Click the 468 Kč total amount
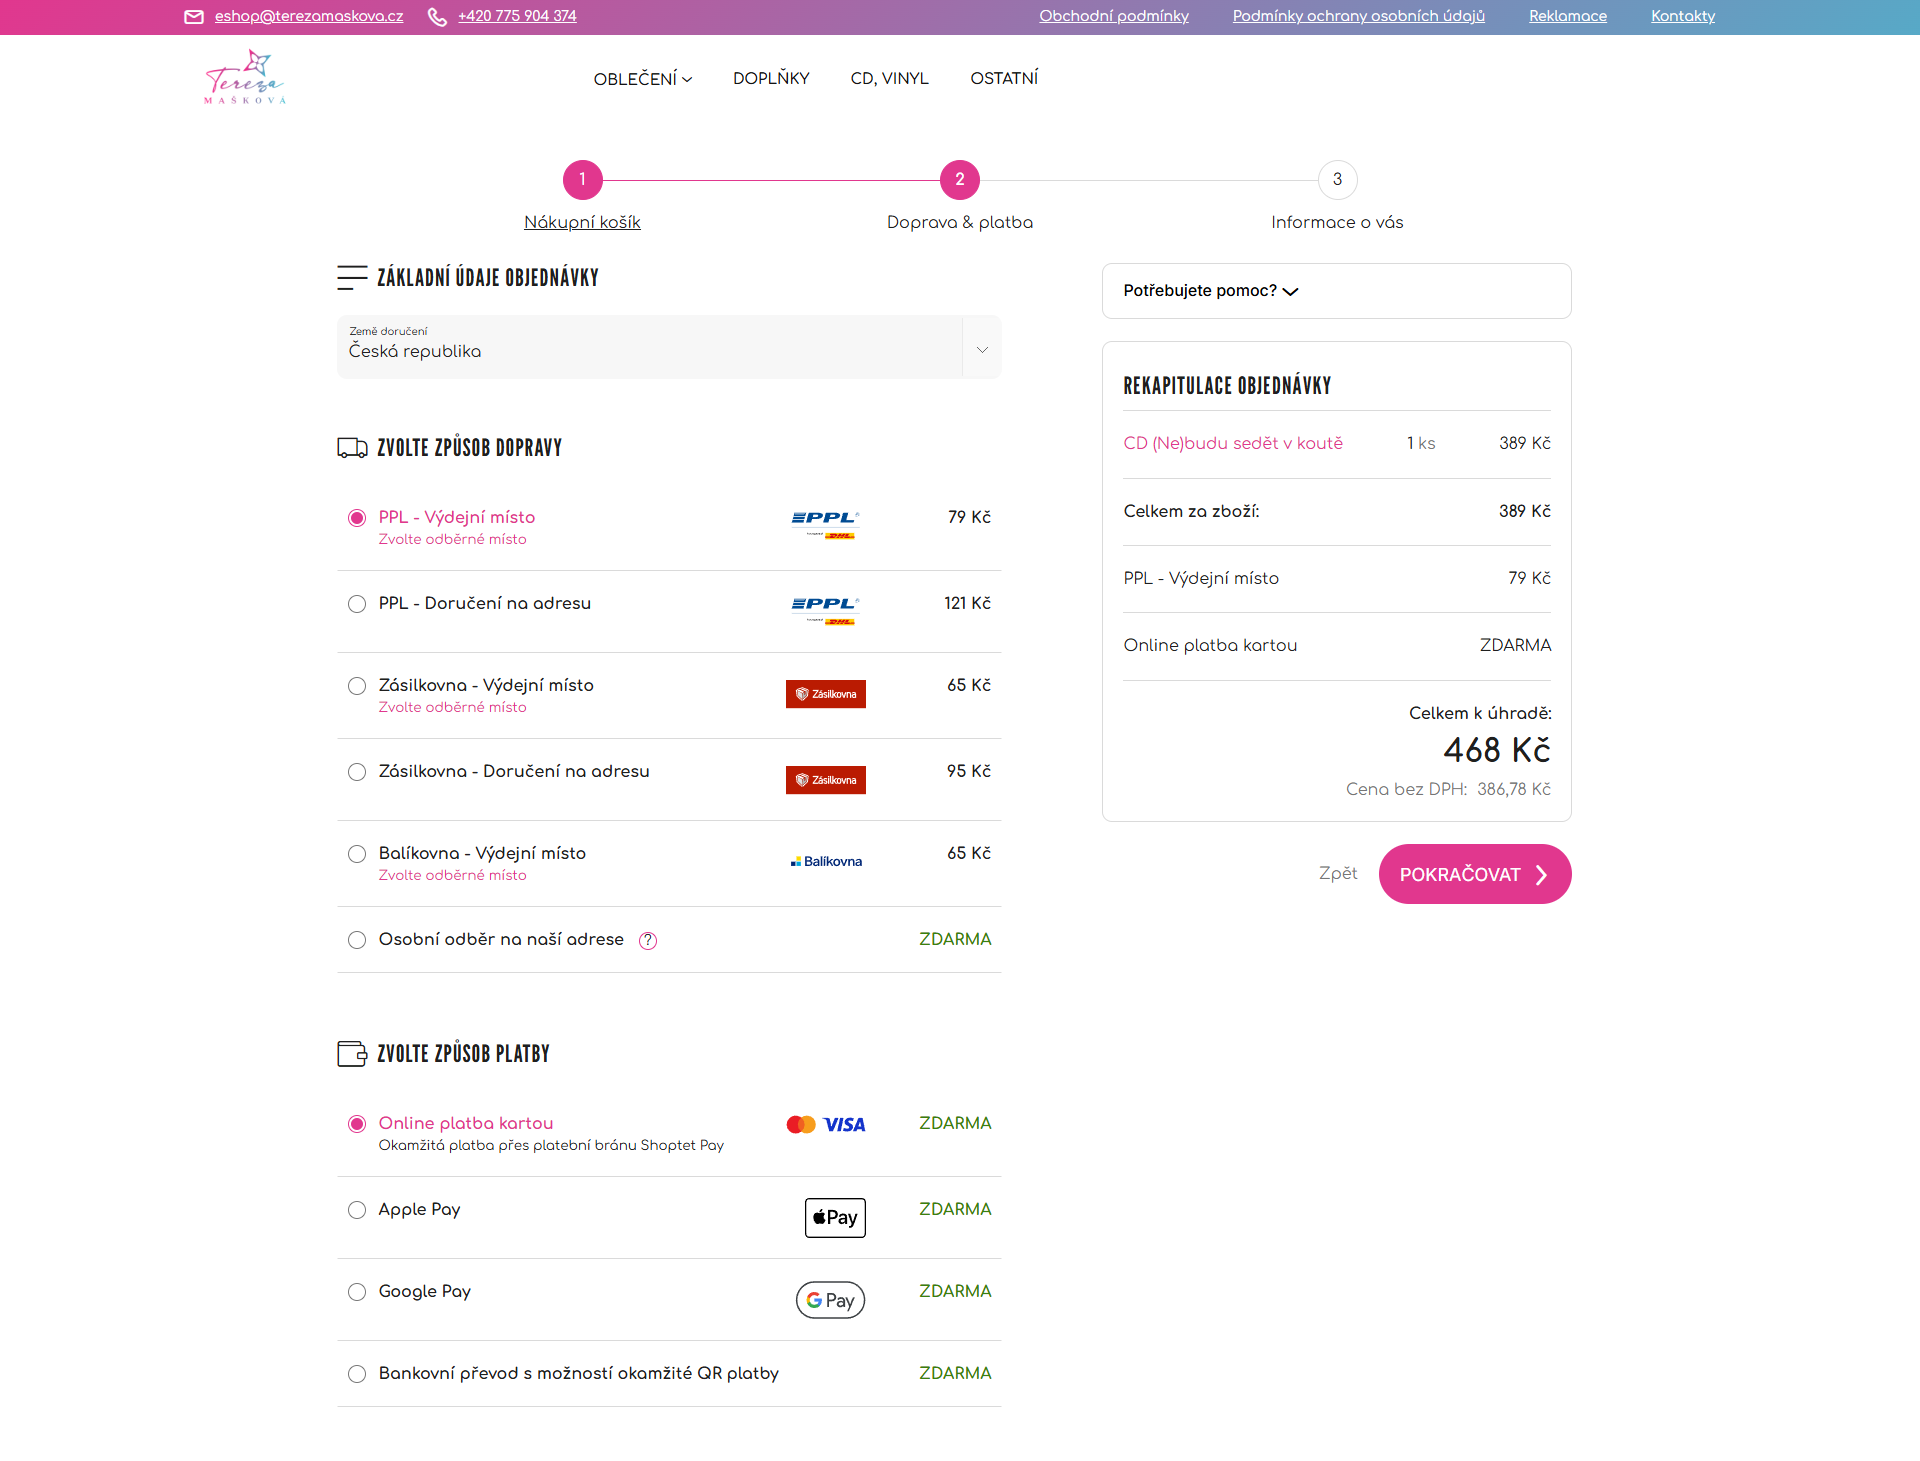The width and height of the screenshot is (1920, 1461). [1496, 750]
